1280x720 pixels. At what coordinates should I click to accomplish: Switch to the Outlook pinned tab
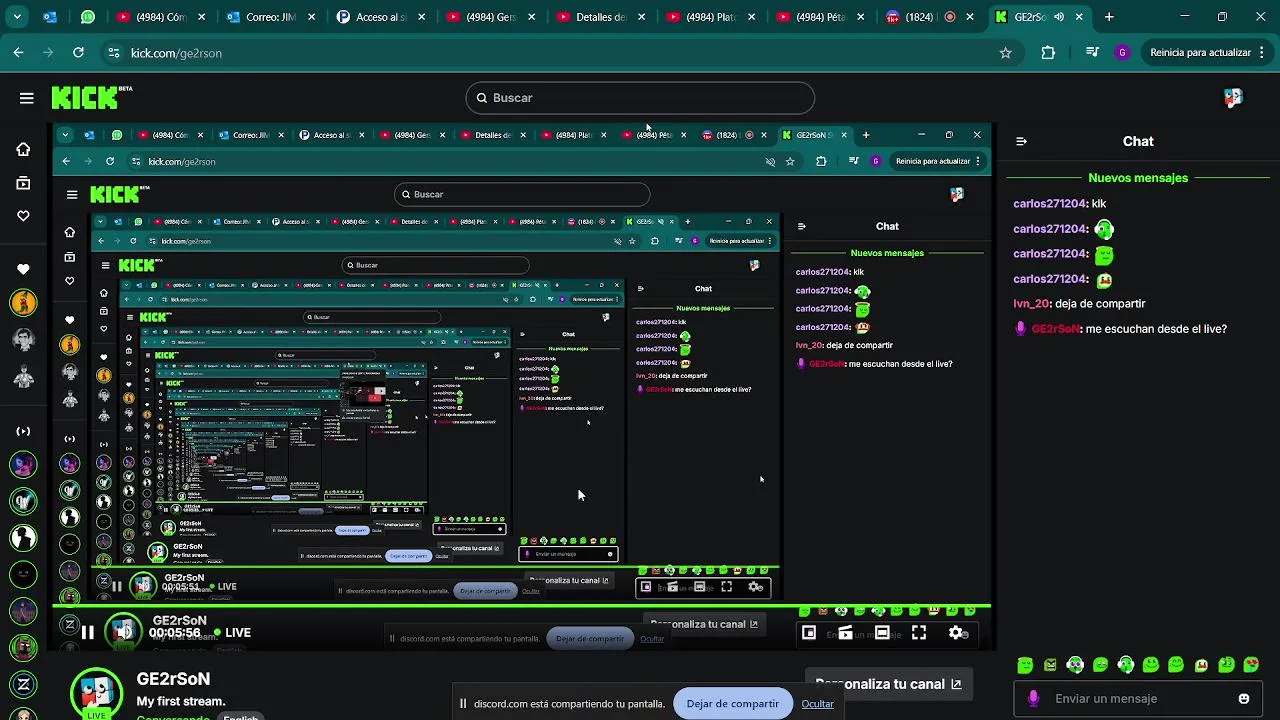coord(50,17)
